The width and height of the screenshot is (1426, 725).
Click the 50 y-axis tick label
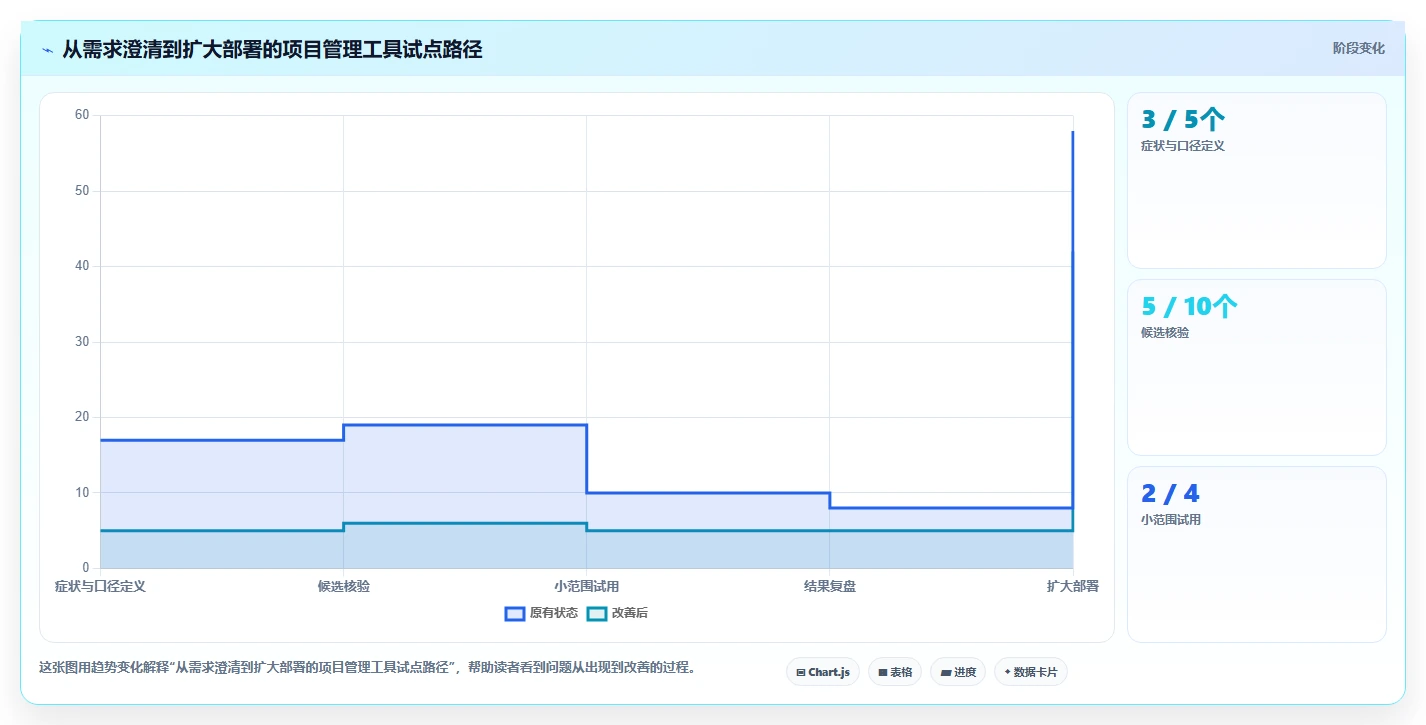82,191
